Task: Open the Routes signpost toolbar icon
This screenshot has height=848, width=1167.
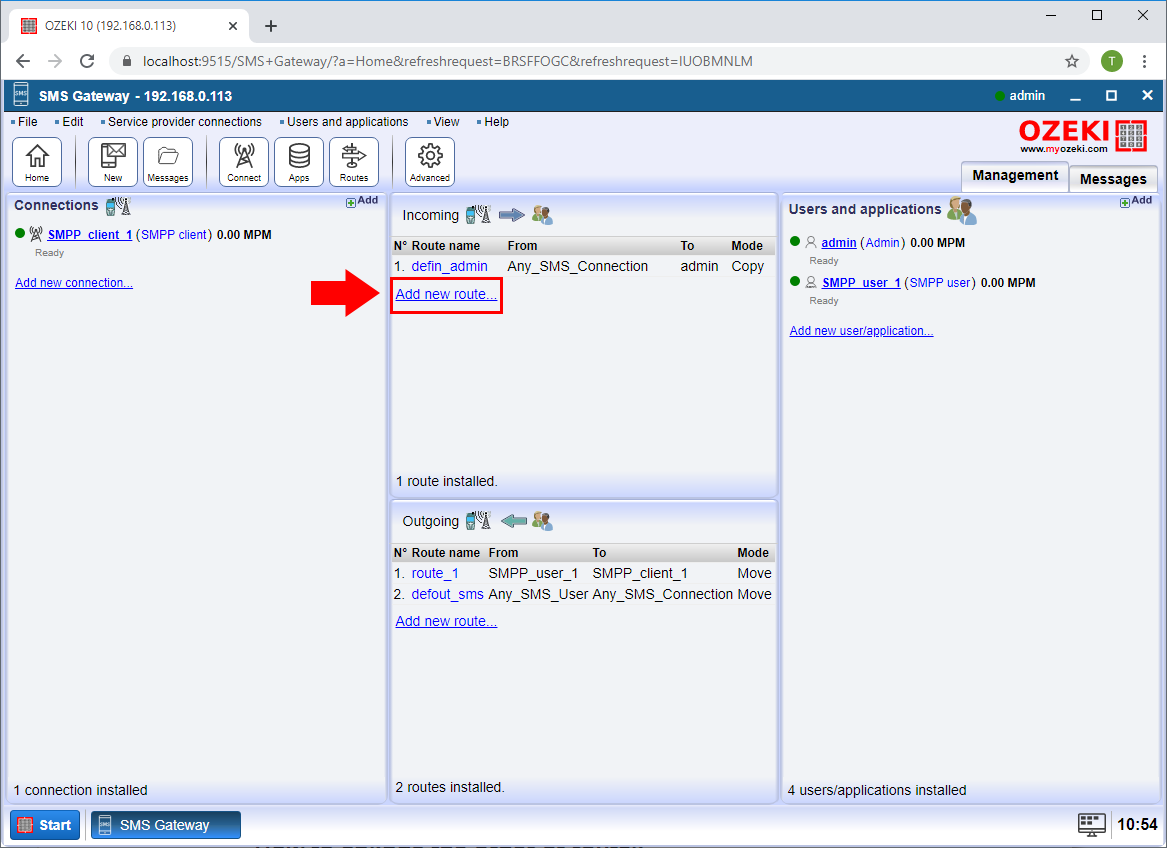Action: pos(354,162)
